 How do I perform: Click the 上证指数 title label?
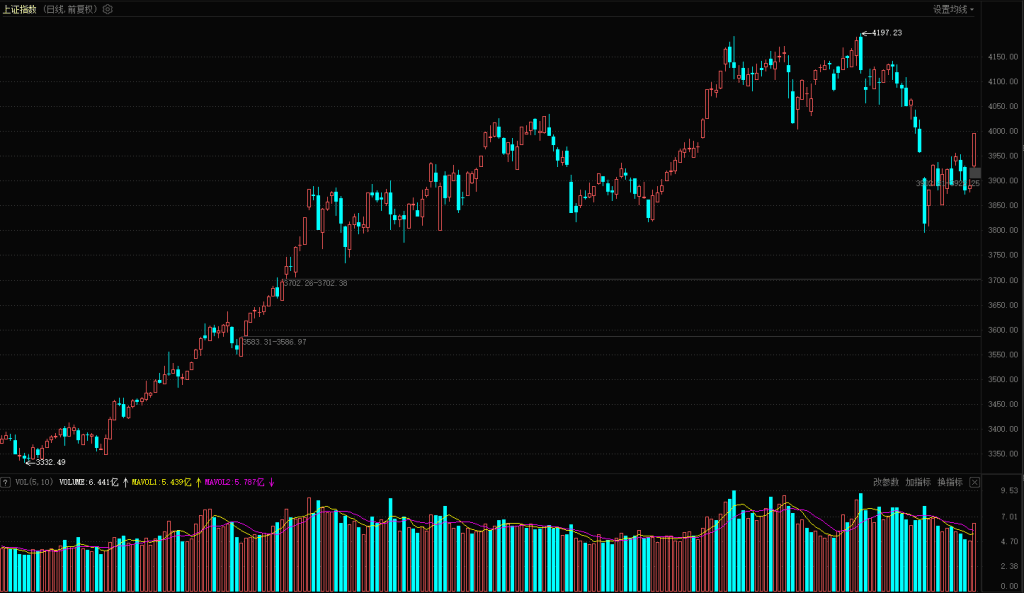point(19,9)
